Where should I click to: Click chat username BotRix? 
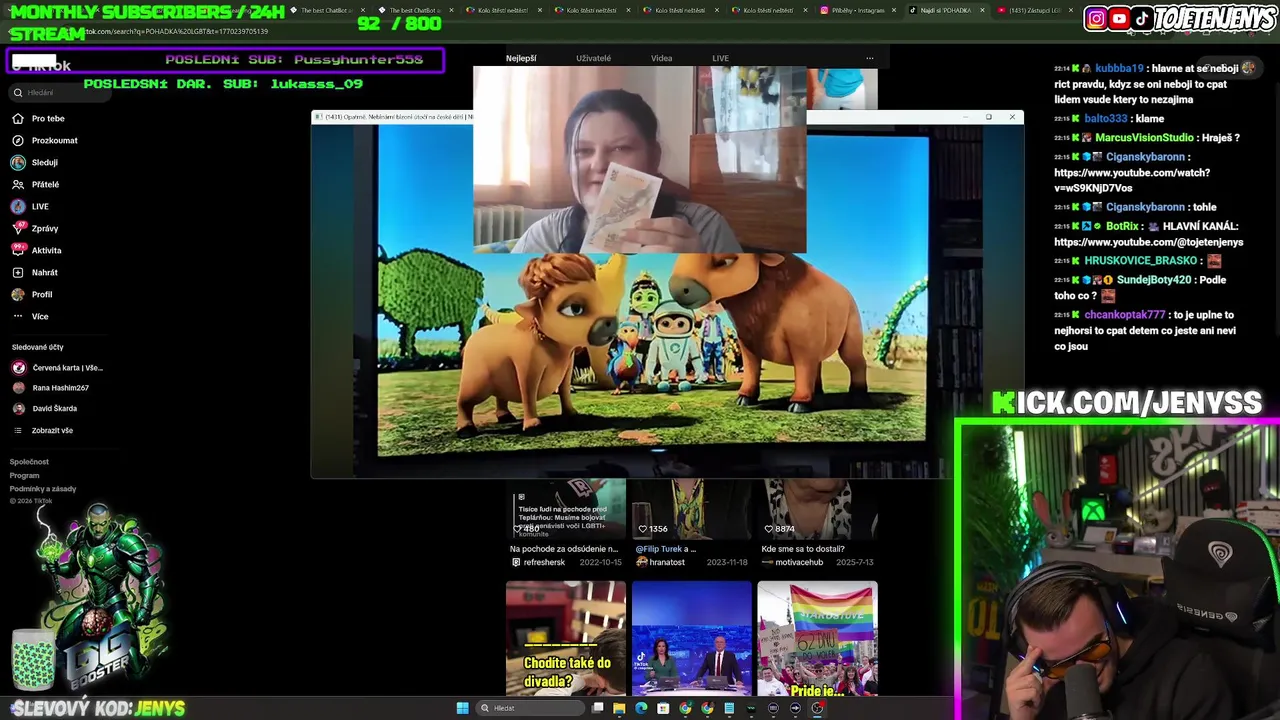(1122, 226)
